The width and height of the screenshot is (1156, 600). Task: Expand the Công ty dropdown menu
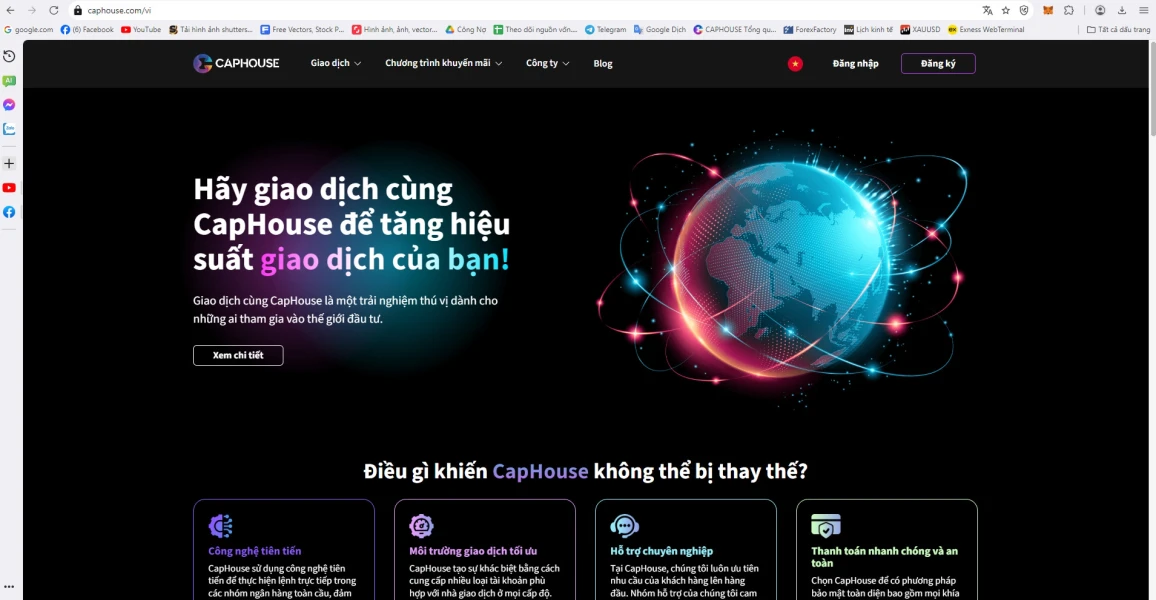tap(547, 63)
